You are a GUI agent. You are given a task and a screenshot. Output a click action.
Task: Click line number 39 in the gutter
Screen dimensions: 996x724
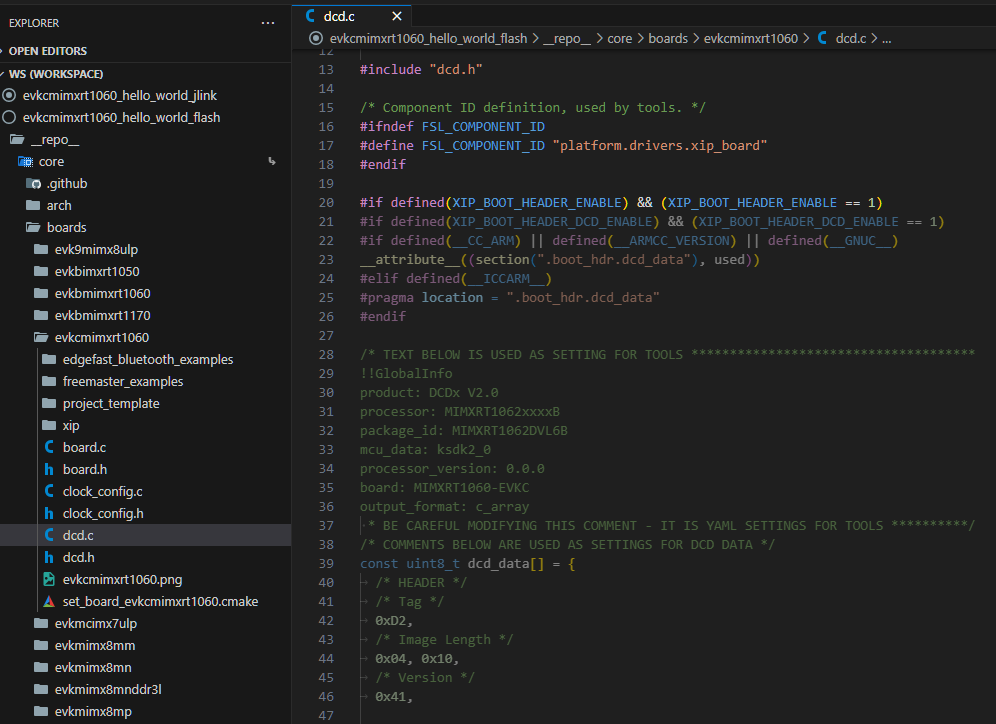(325, 563)
